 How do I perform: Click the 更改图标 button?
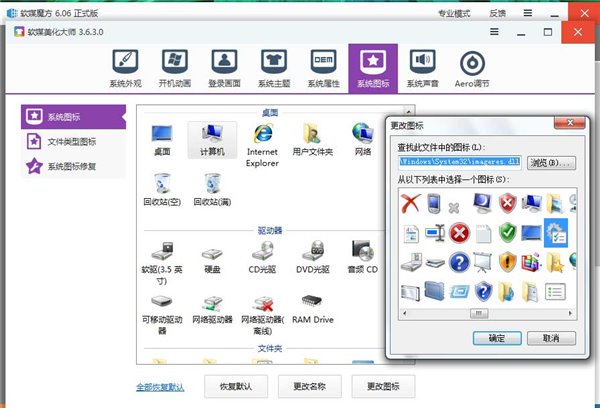(383, 387)
